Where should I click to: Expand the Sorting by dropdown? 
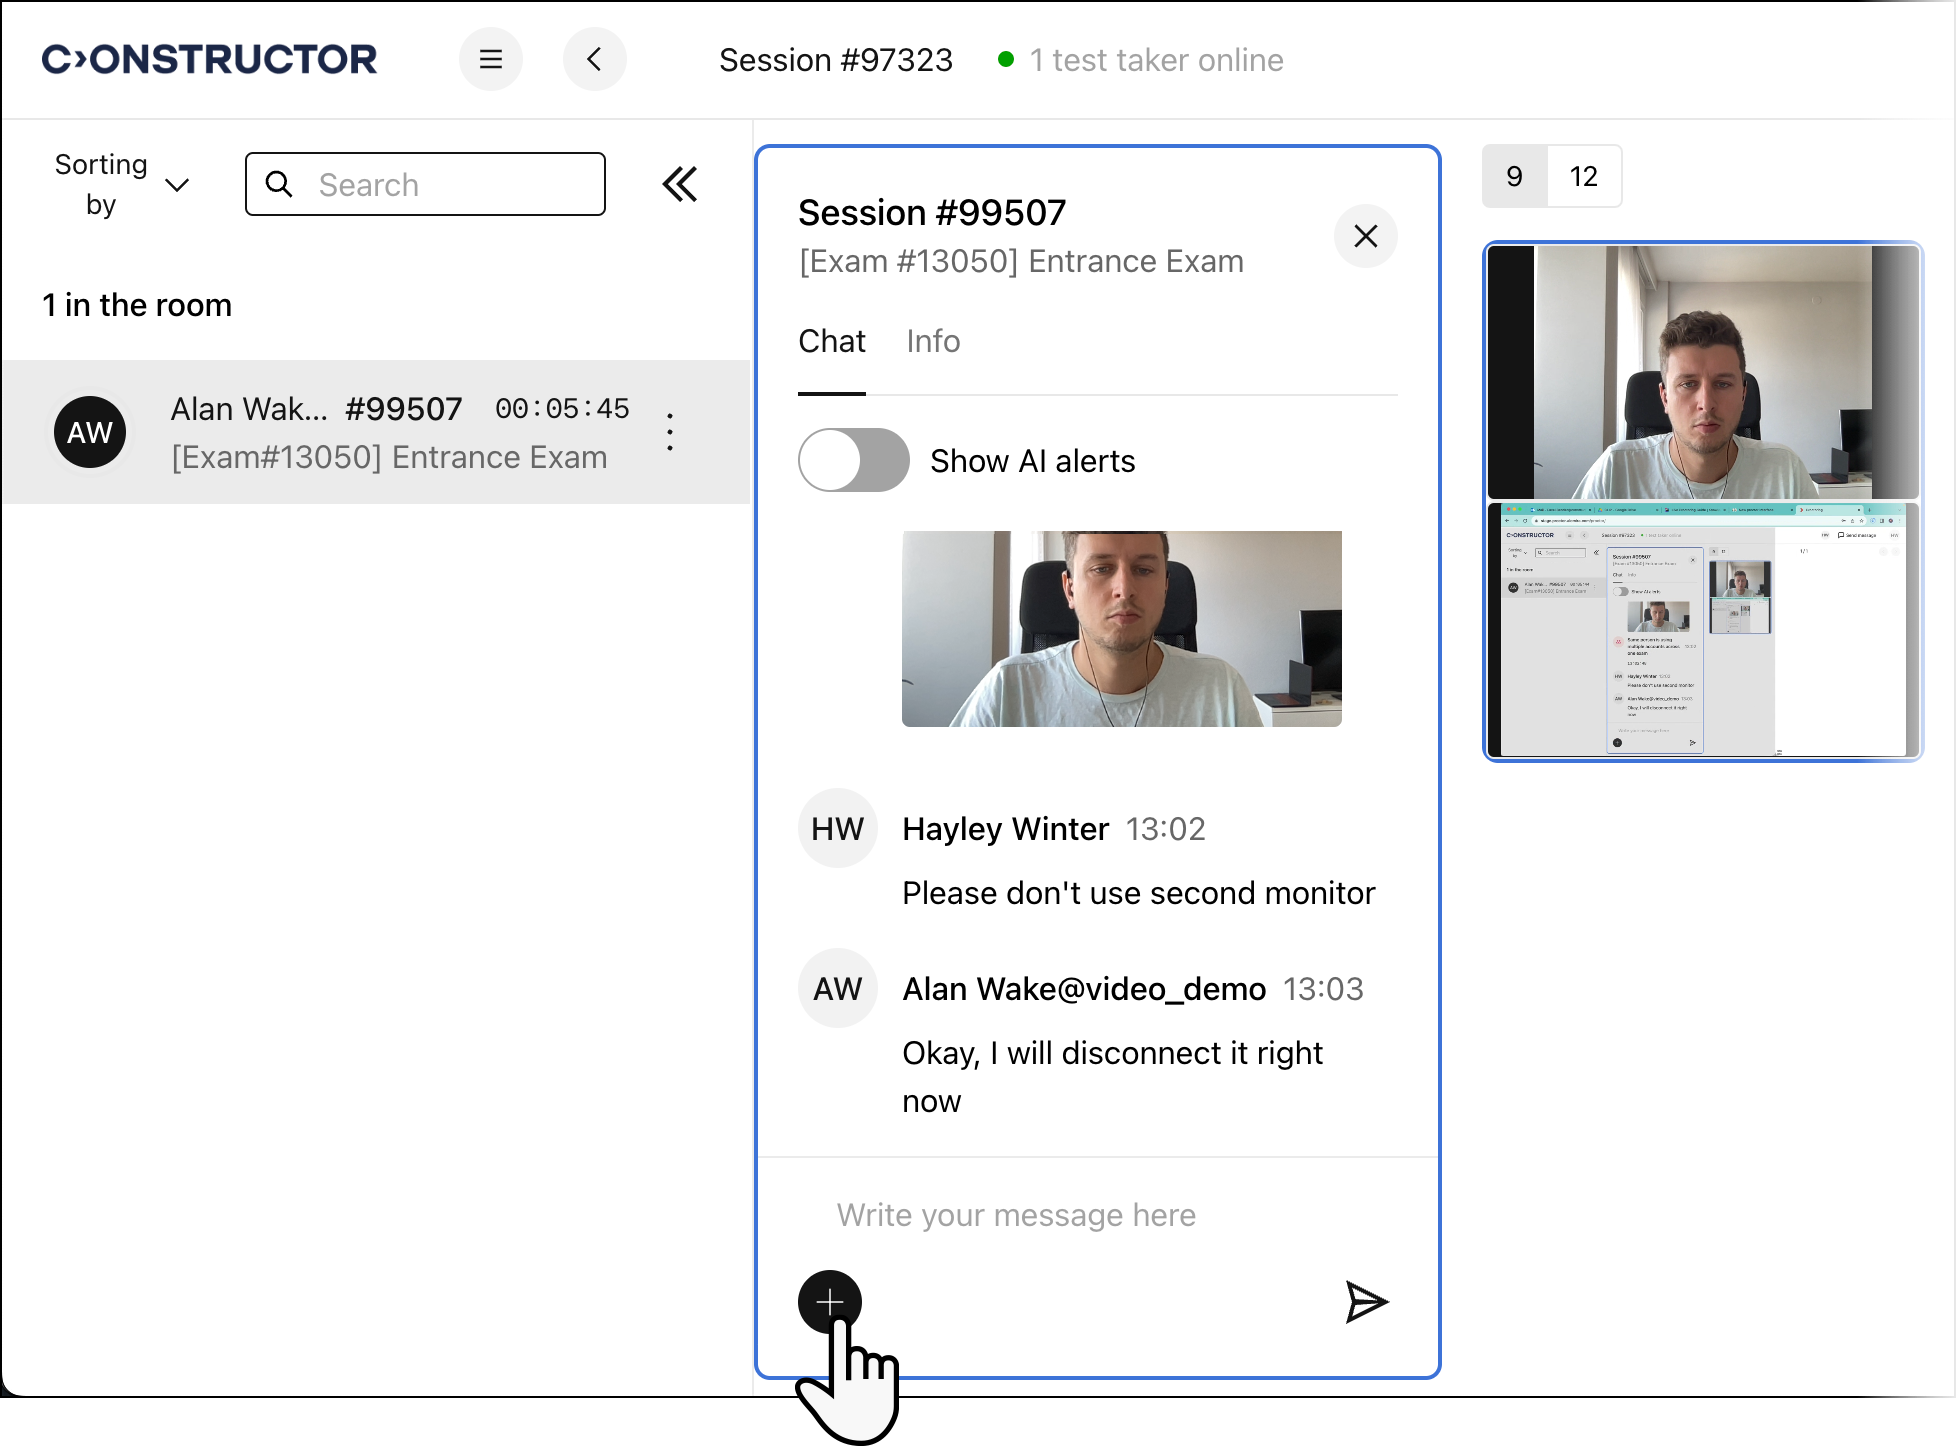click(x=122, y=184)
